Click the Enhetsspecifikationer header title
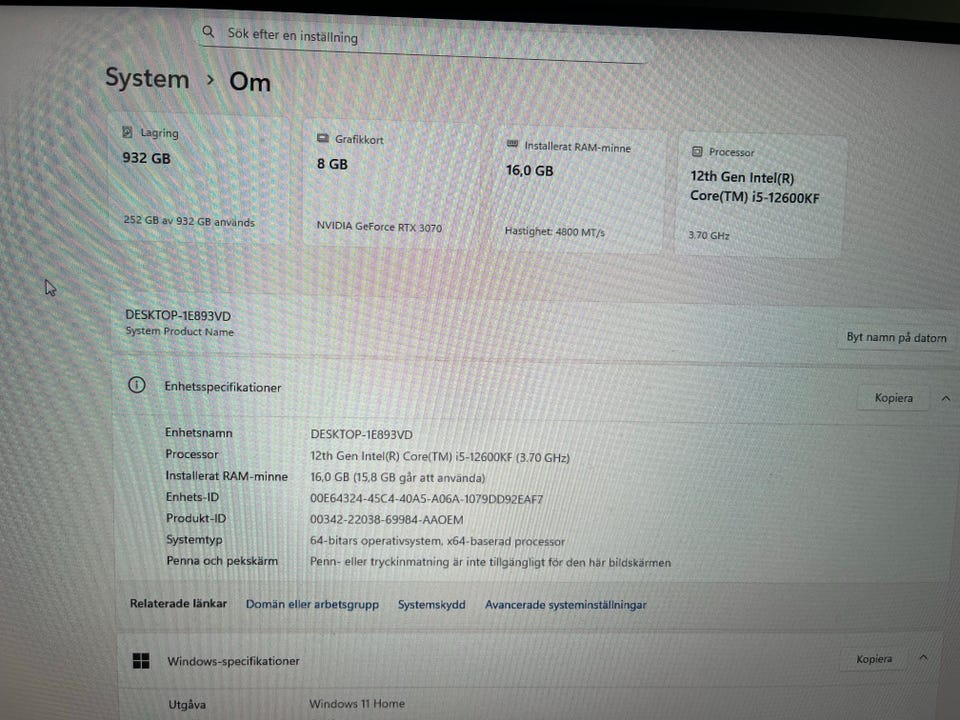960x720 pixels. tap(223, 387)
